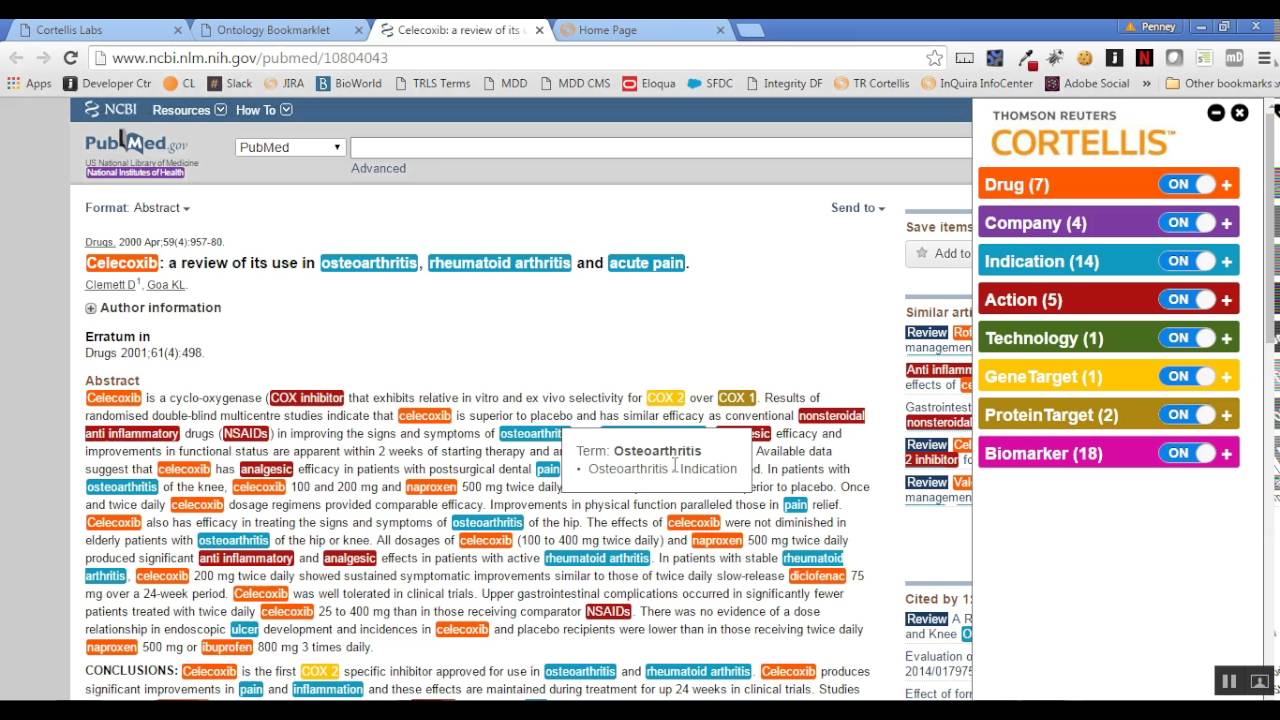
Task: Close the Cortellis overlay panel
Action: 1240,113
